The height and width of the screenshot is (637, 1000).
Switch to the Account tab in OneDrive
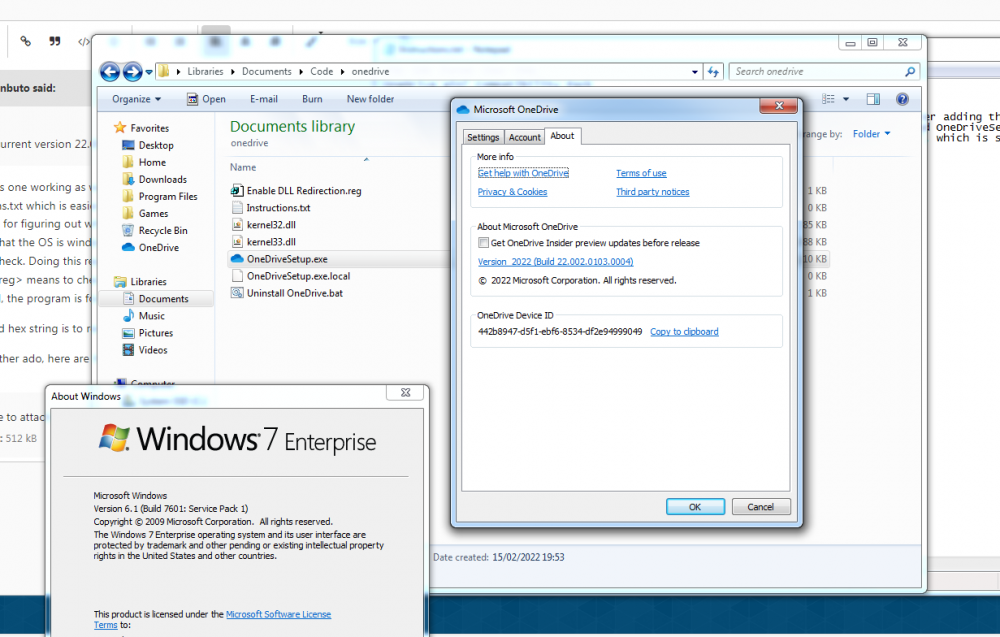pos(524,137)
